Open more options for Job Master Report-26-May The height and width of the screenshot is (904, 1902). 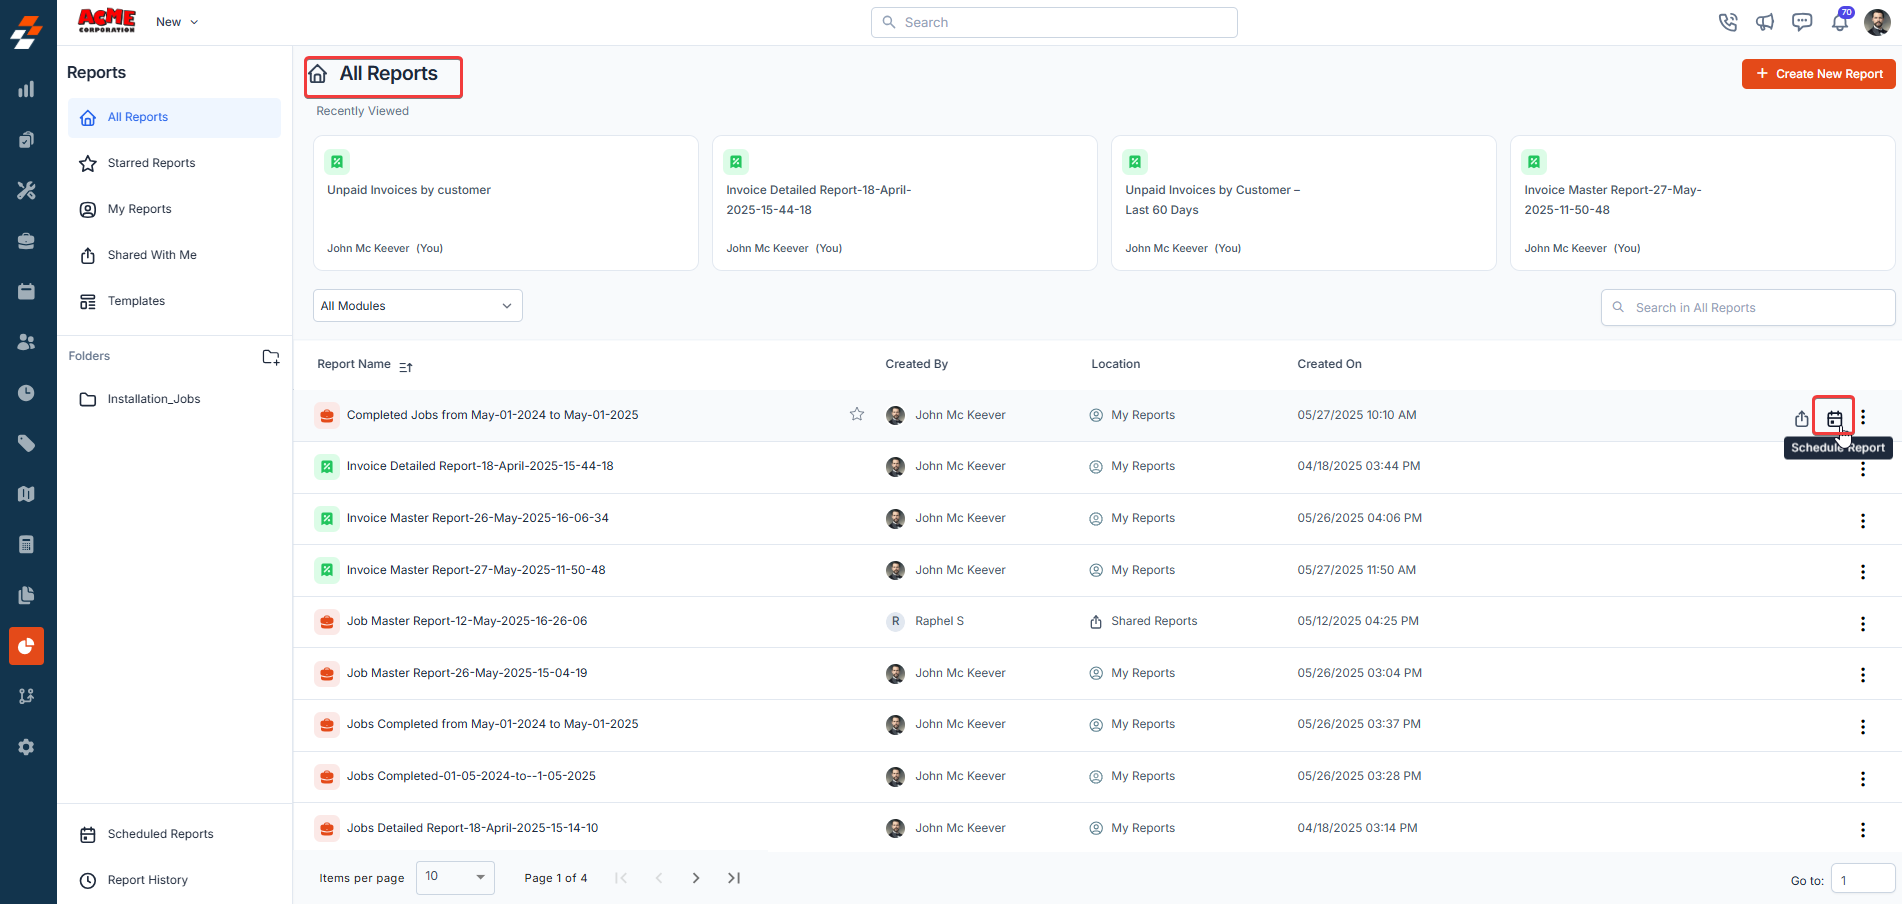point(1863,675)
